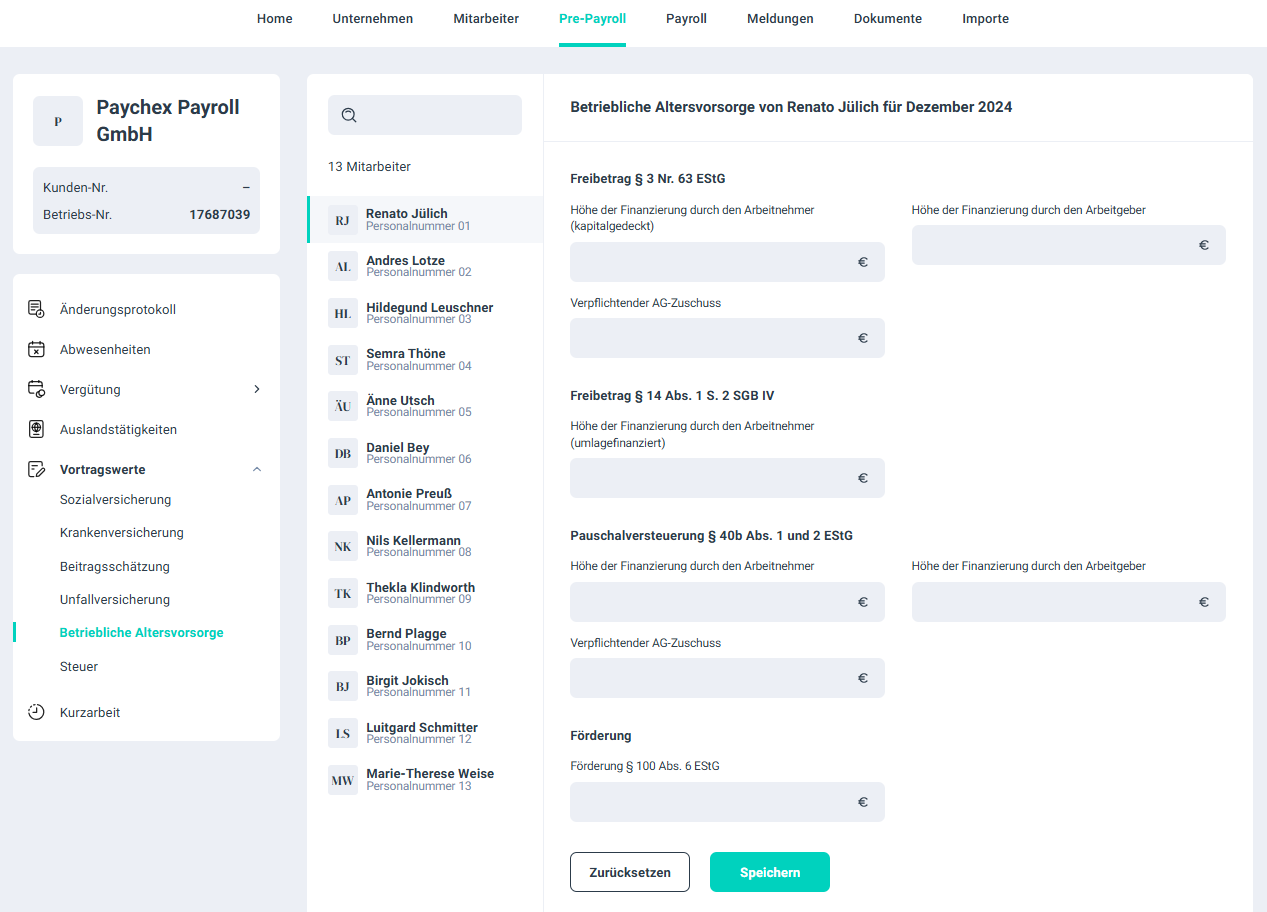Click the Paychex company logo avatar

[58, 121]
